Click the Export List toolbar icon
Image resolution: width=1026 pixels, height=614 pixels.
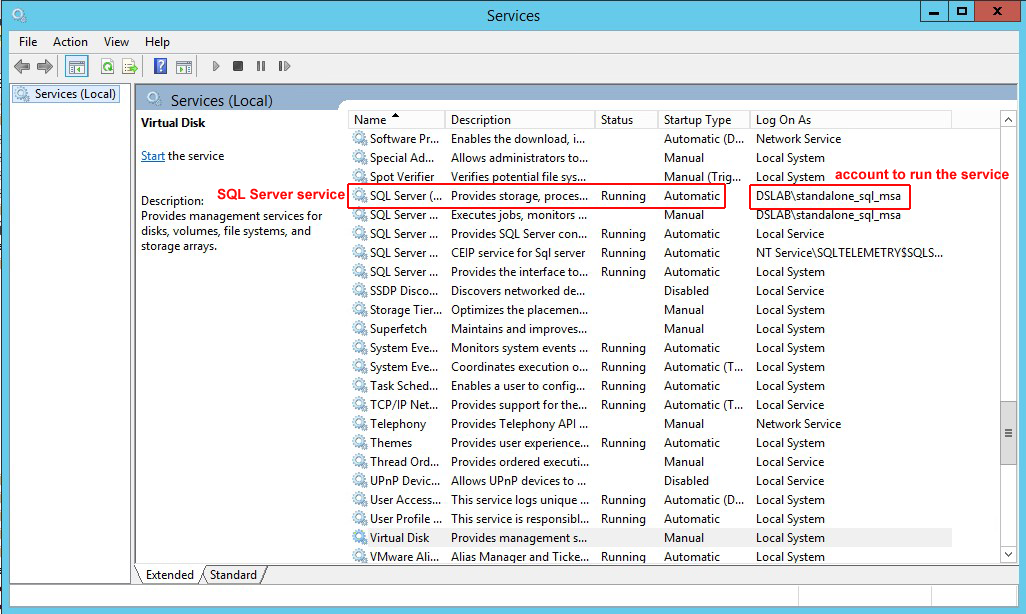[x=129, y=67]
